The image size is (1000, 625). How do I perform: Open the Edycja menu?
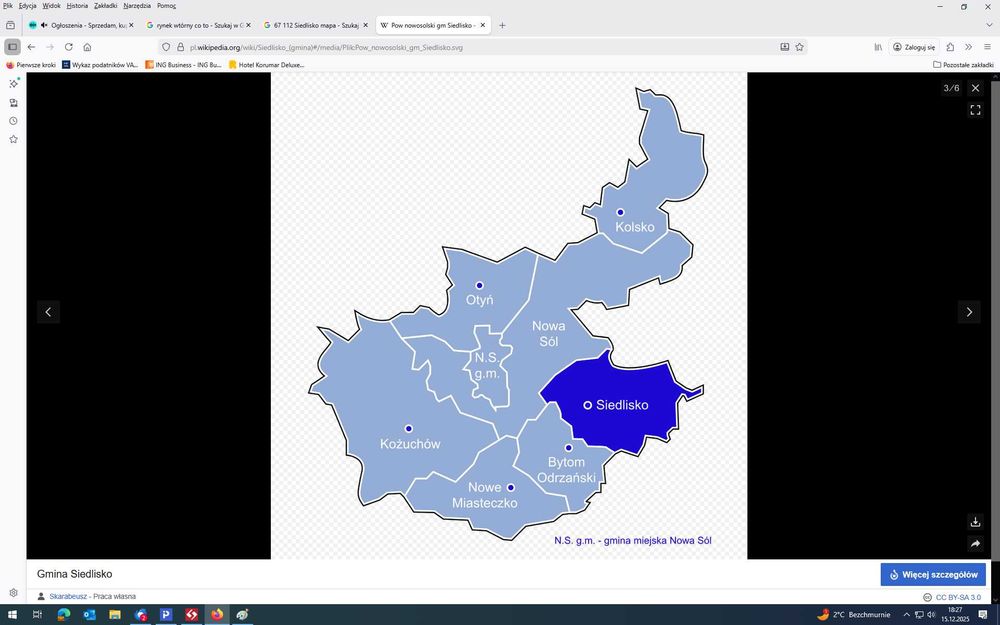[x=27, y=5]
